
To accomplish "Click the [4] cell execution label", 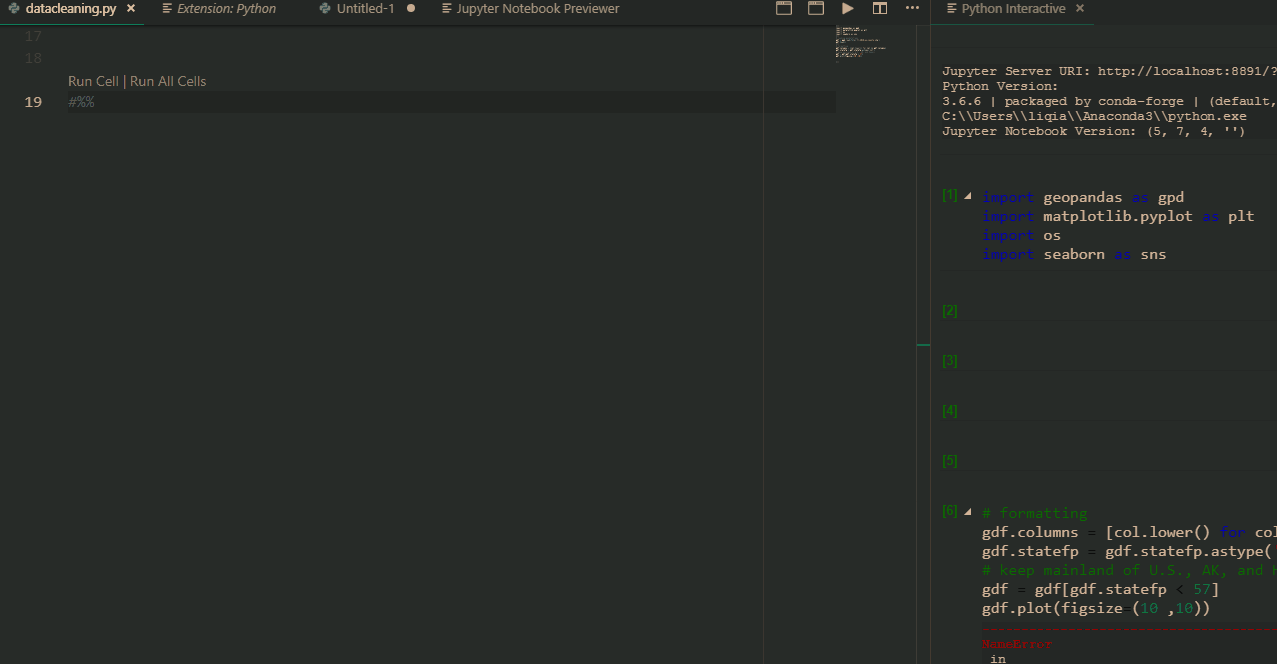I will [x=950, y=410].
